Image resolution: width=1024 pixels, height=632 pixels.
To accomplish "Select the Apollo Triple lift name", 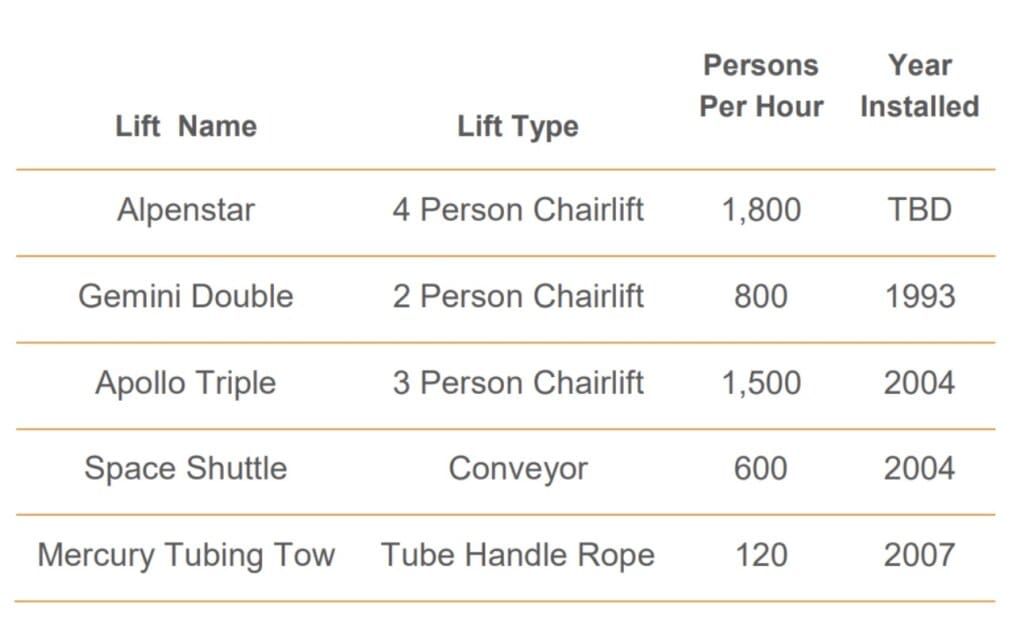I will click(186, 383).
